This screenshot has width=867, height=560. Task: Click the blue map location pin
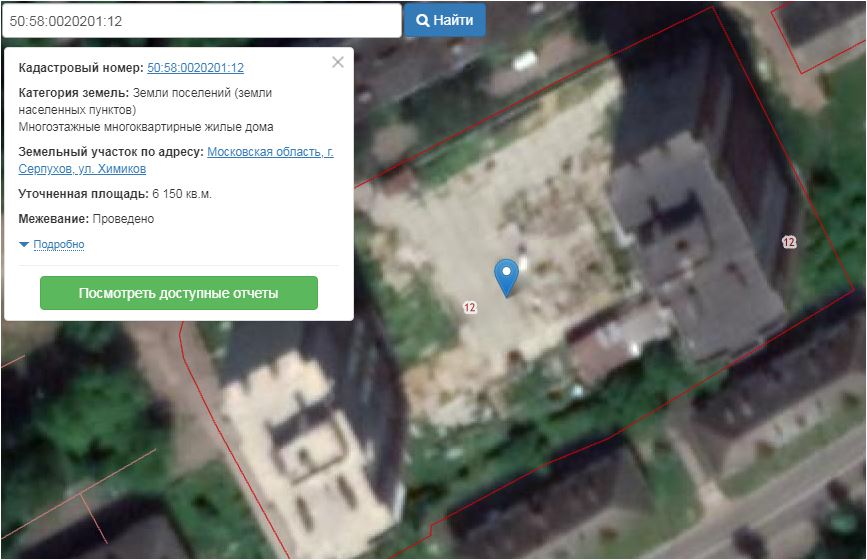coord(506,278)
